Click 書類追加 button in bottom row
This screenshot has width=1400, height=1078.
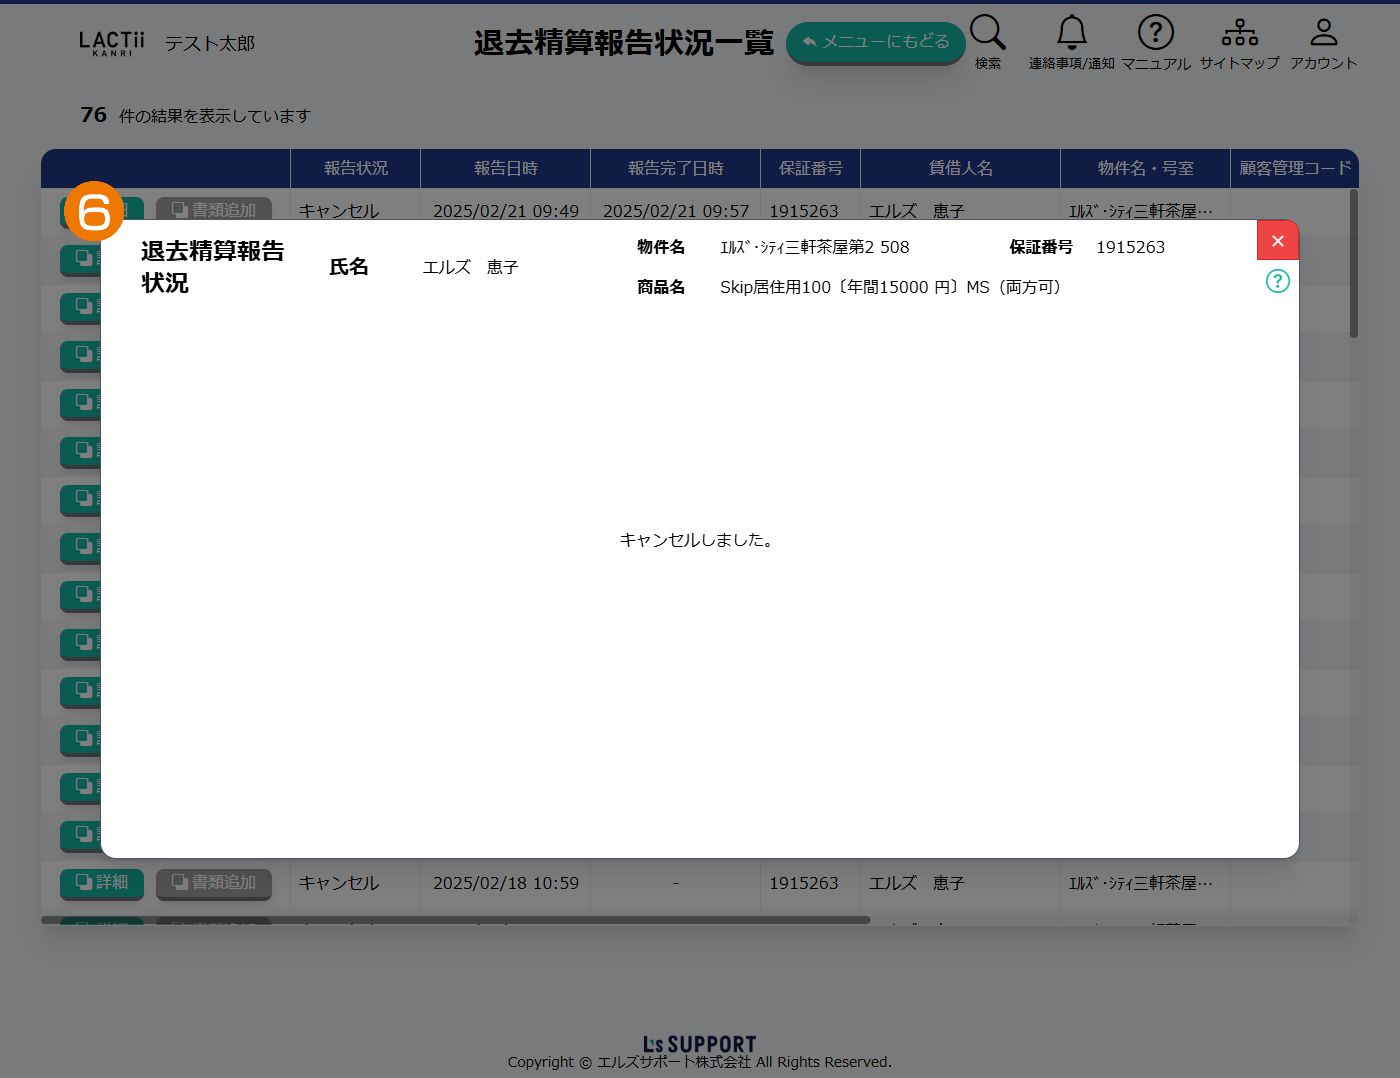pyautogui.click(x=214, y=882)
